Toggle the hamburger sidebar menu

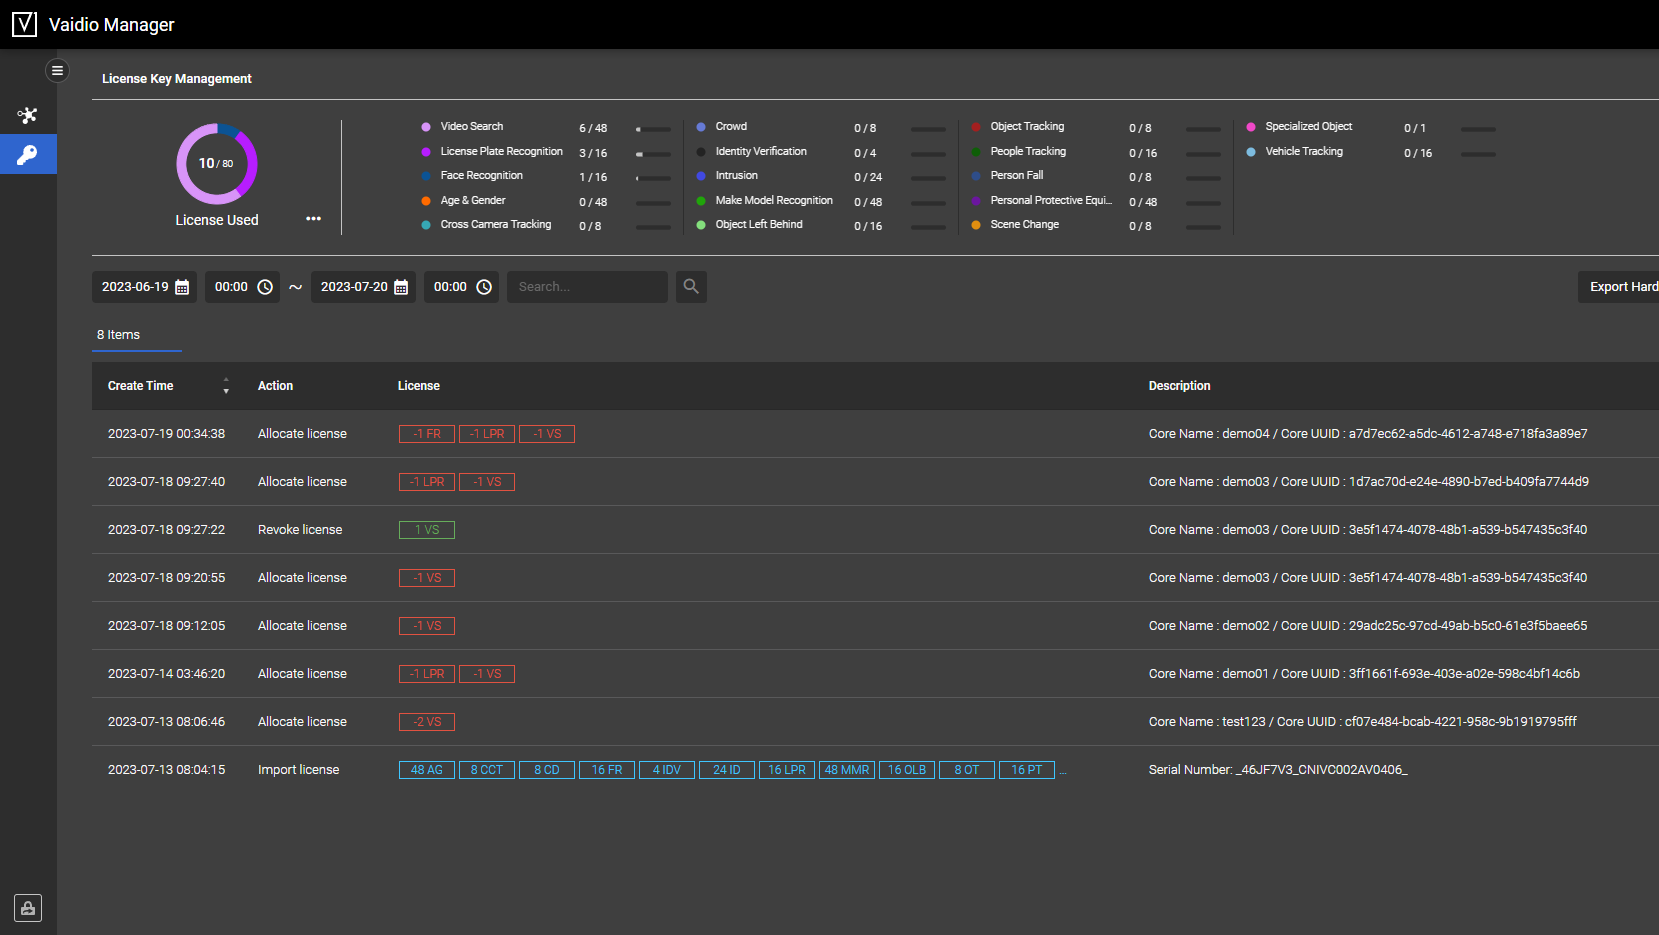(x=57, y=71)
